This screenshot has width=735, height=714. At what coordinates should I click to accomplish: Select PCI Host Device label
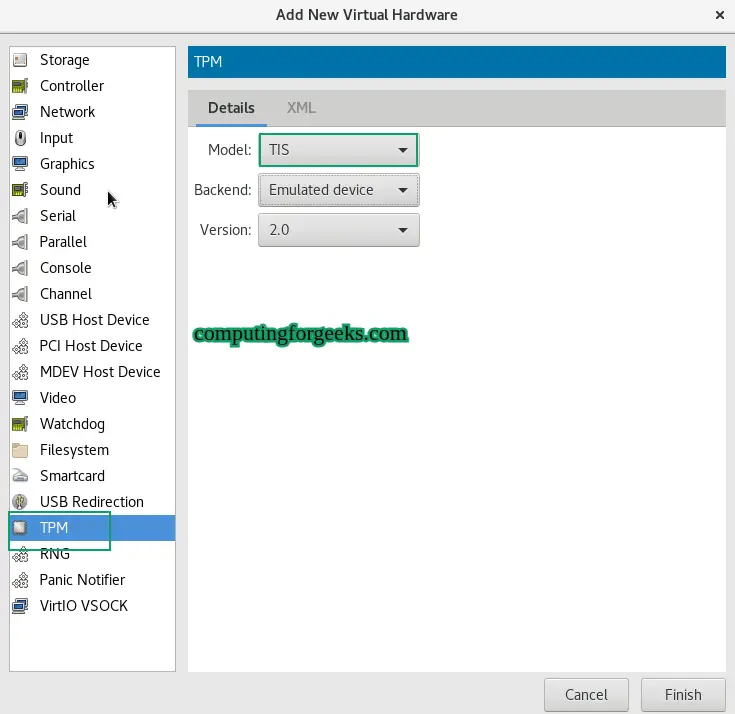(x=91, y=346)
